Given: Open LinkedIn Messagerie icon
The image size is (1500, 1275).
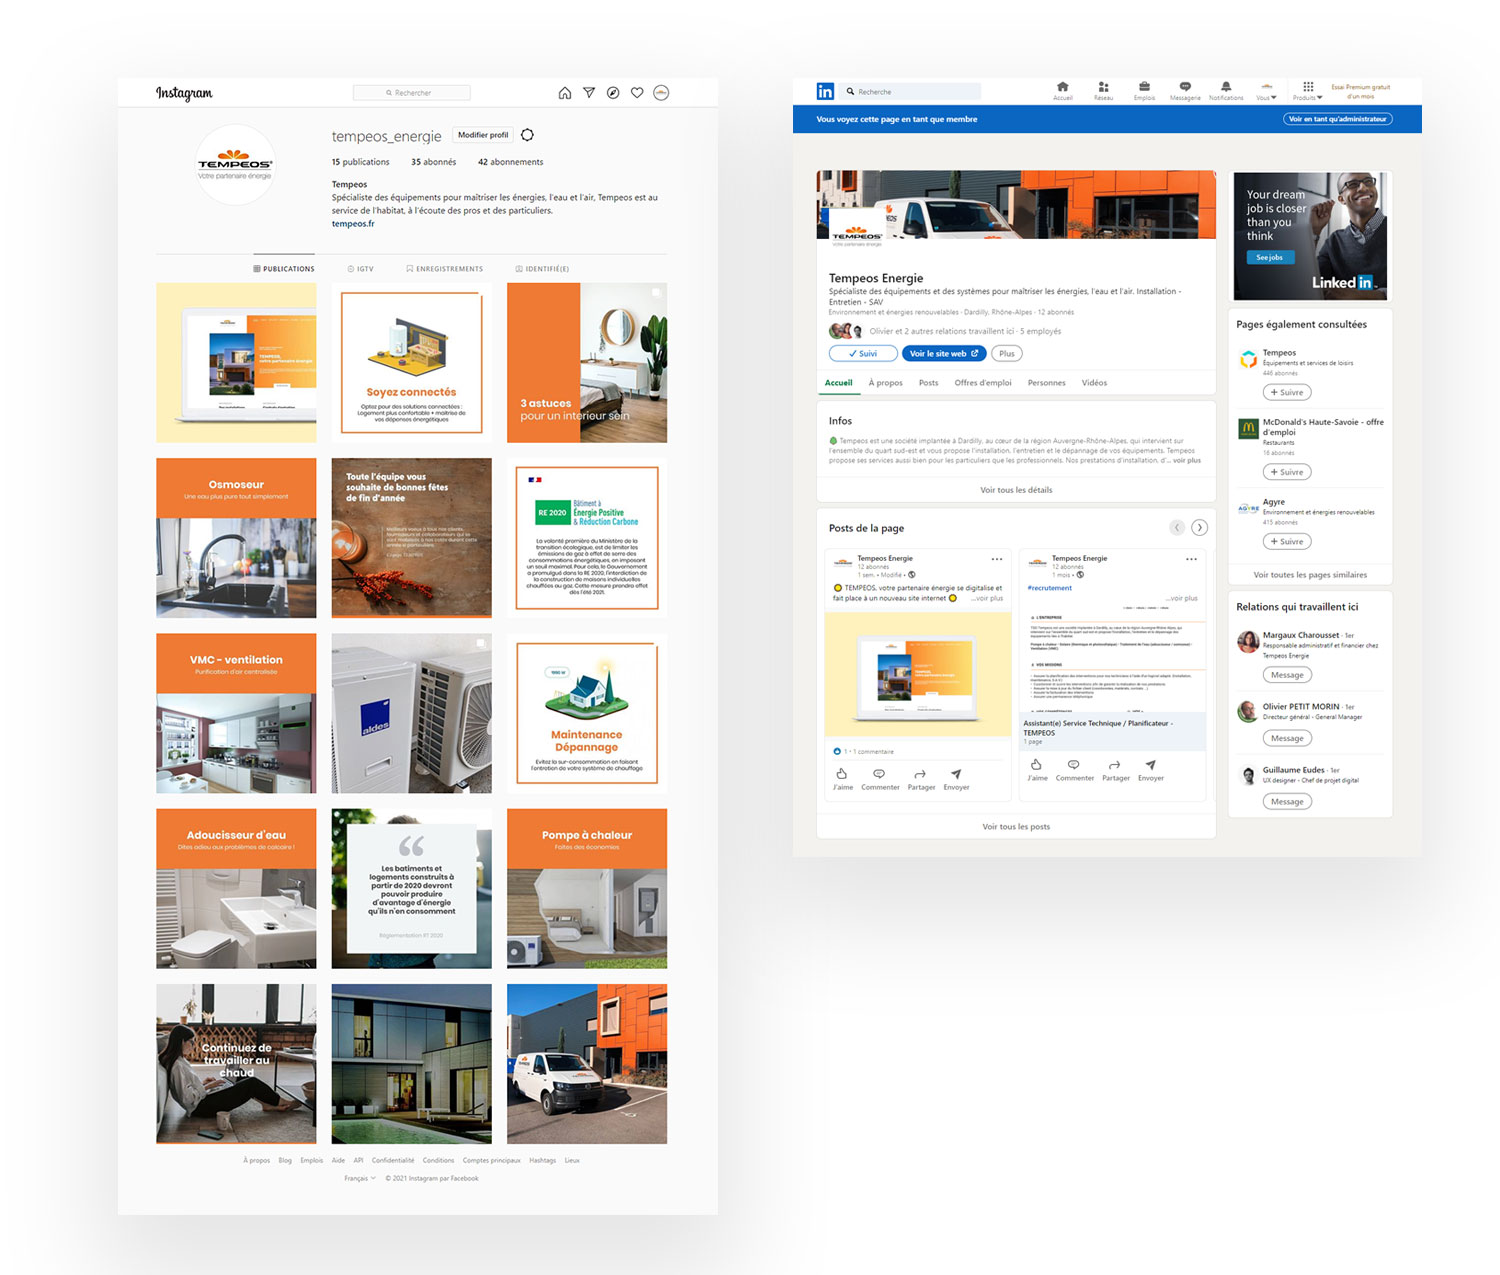Looking at the screenshot, I should click(x=1185, y=90).
